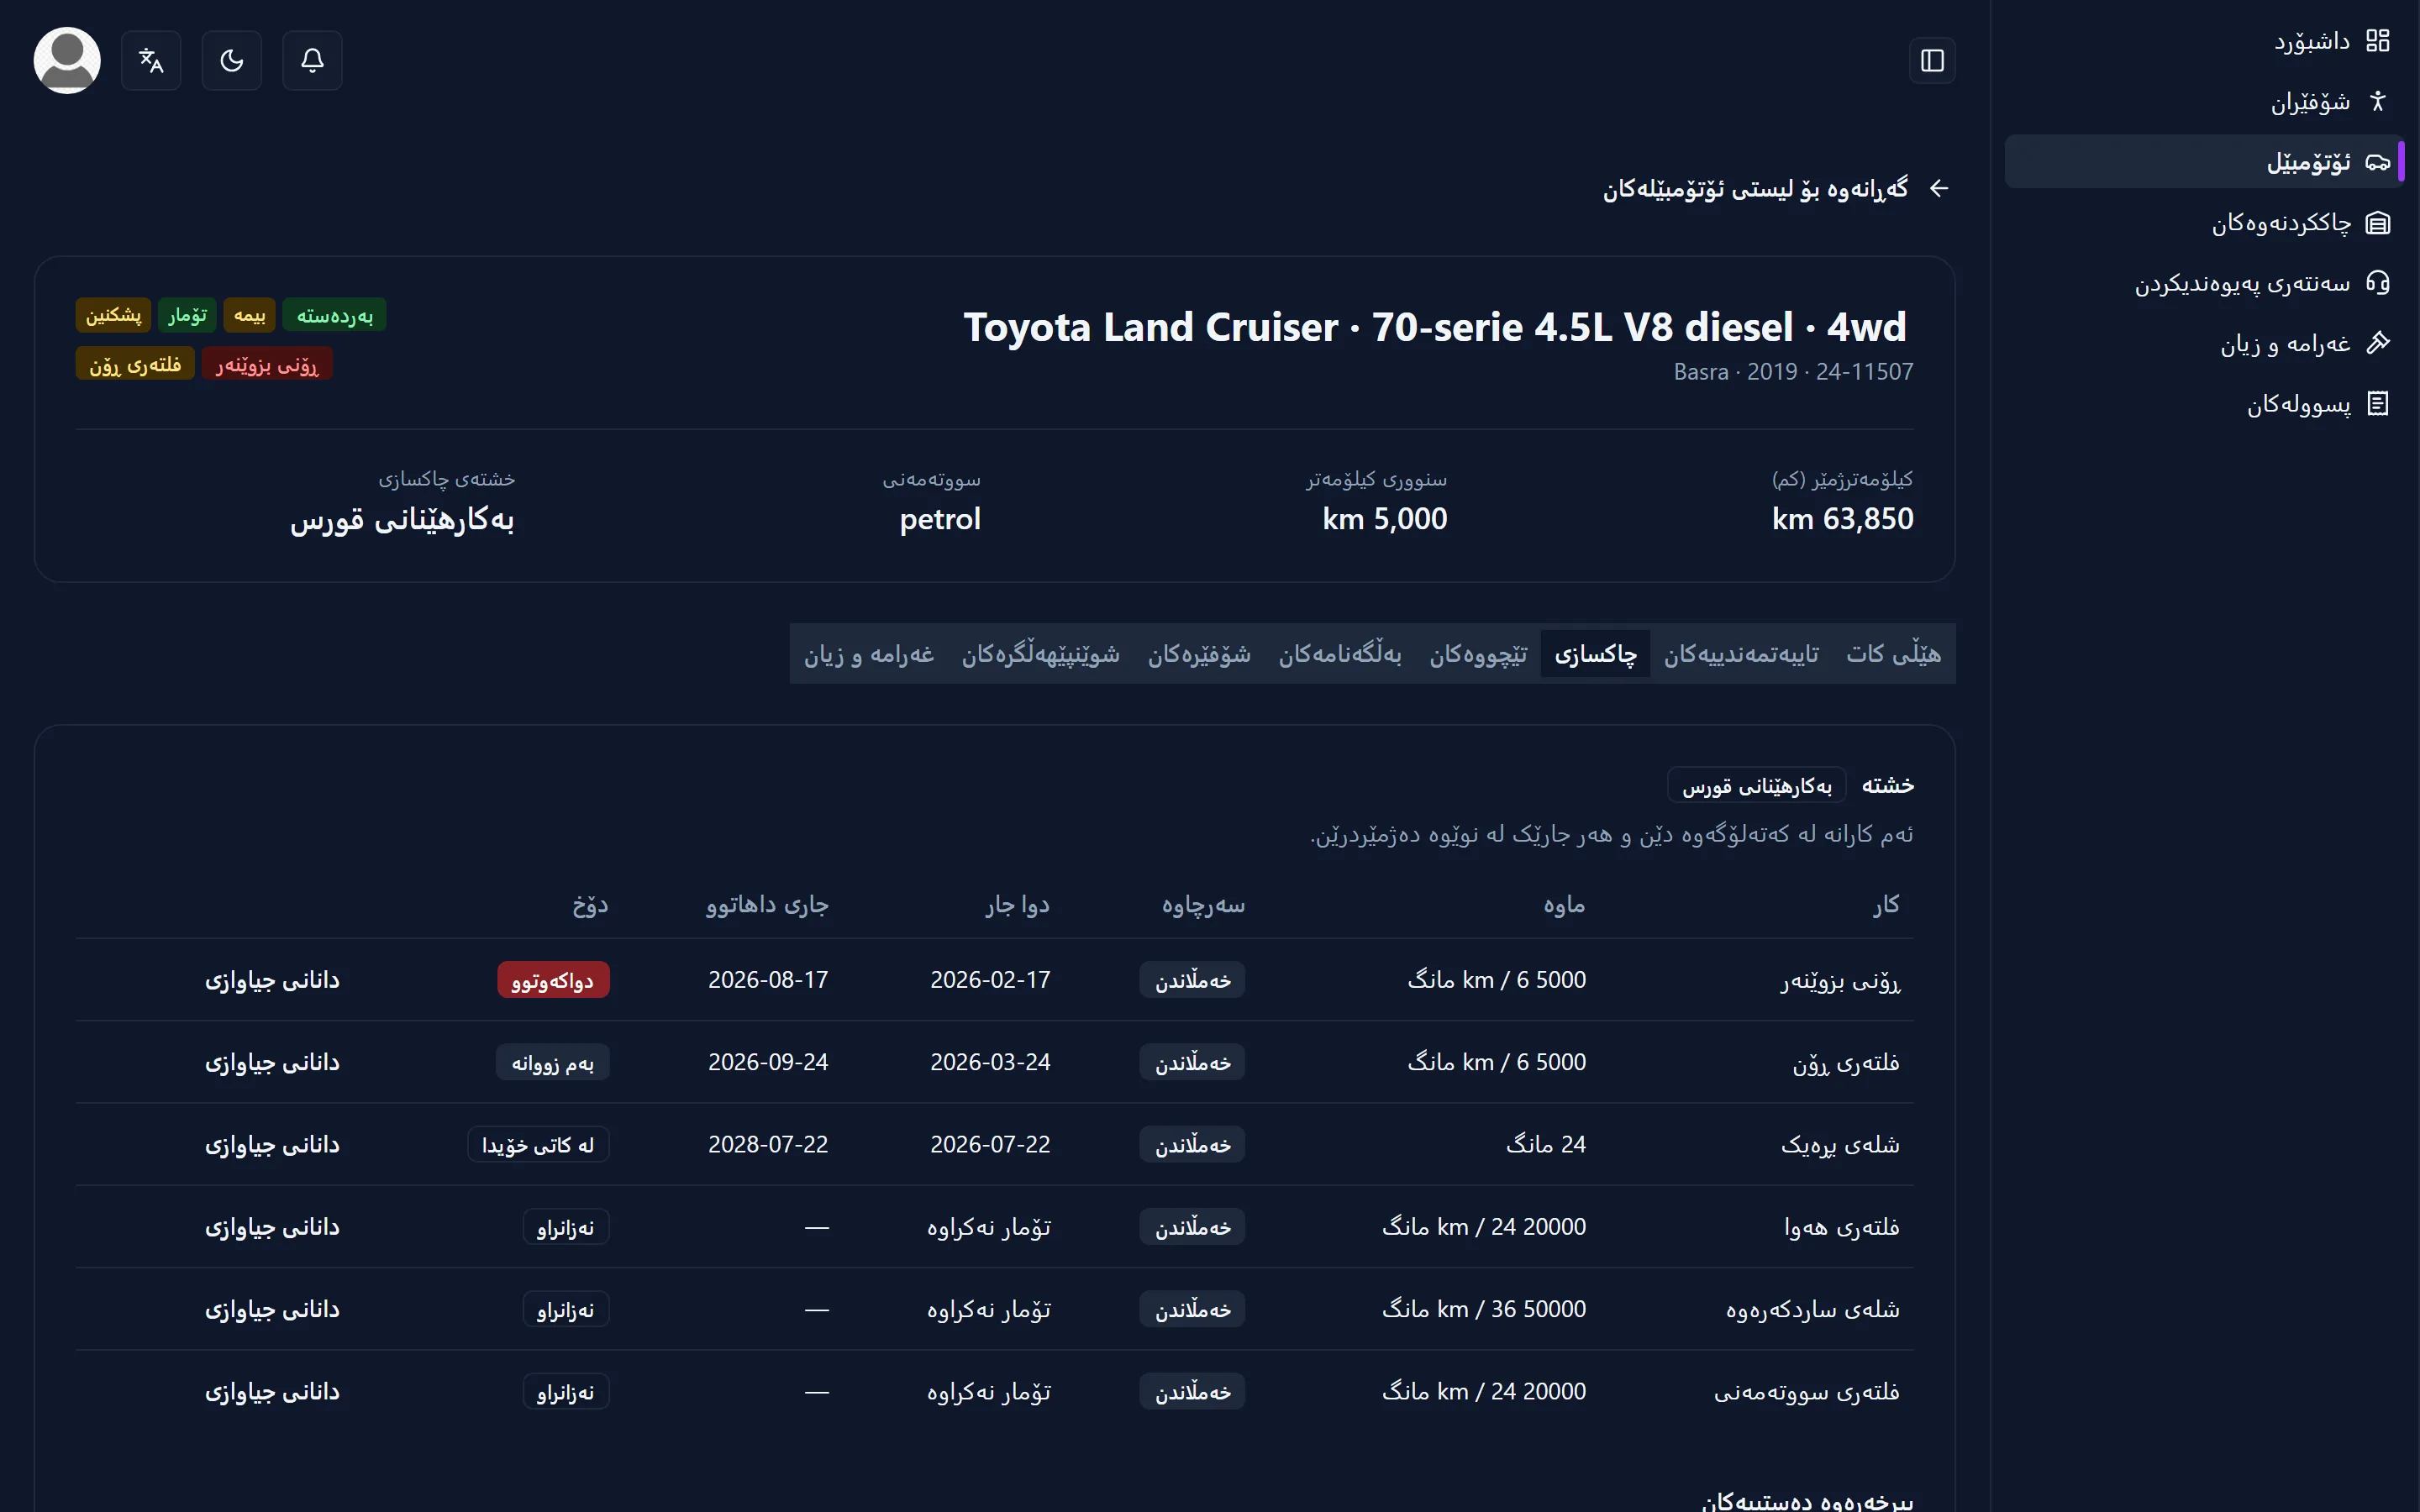Click the 24 مانگ interval in شلەی پرەیک row
The height and width of the screenshot is (1512, 2420).
1546,1144
